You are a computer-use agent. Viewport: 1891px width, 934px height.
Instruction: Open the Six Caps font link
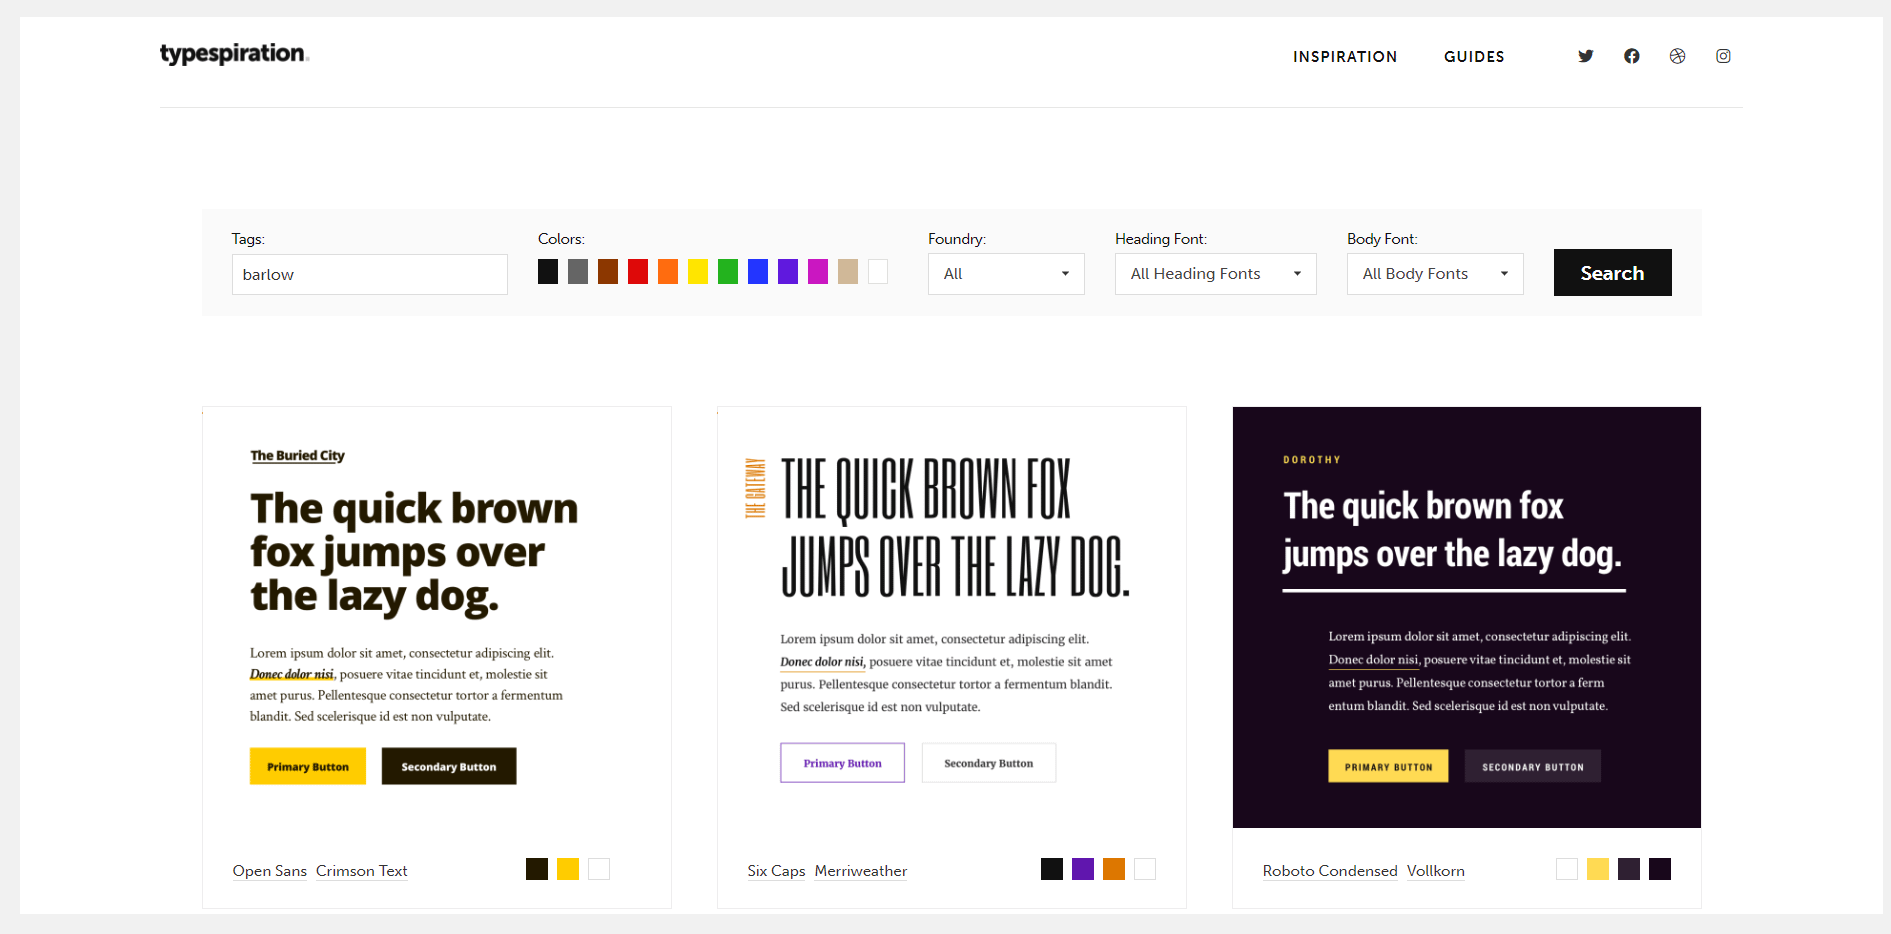(x=776, y=871)
